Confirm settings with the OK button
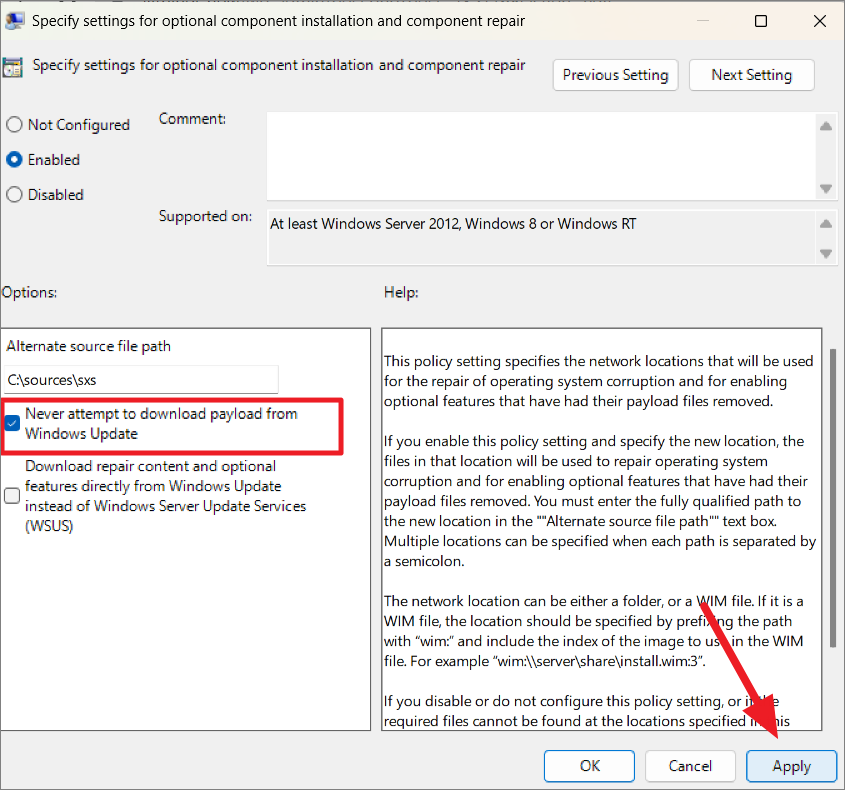The width and height of the screenshot is (845, 790). [x=589, y=765]
